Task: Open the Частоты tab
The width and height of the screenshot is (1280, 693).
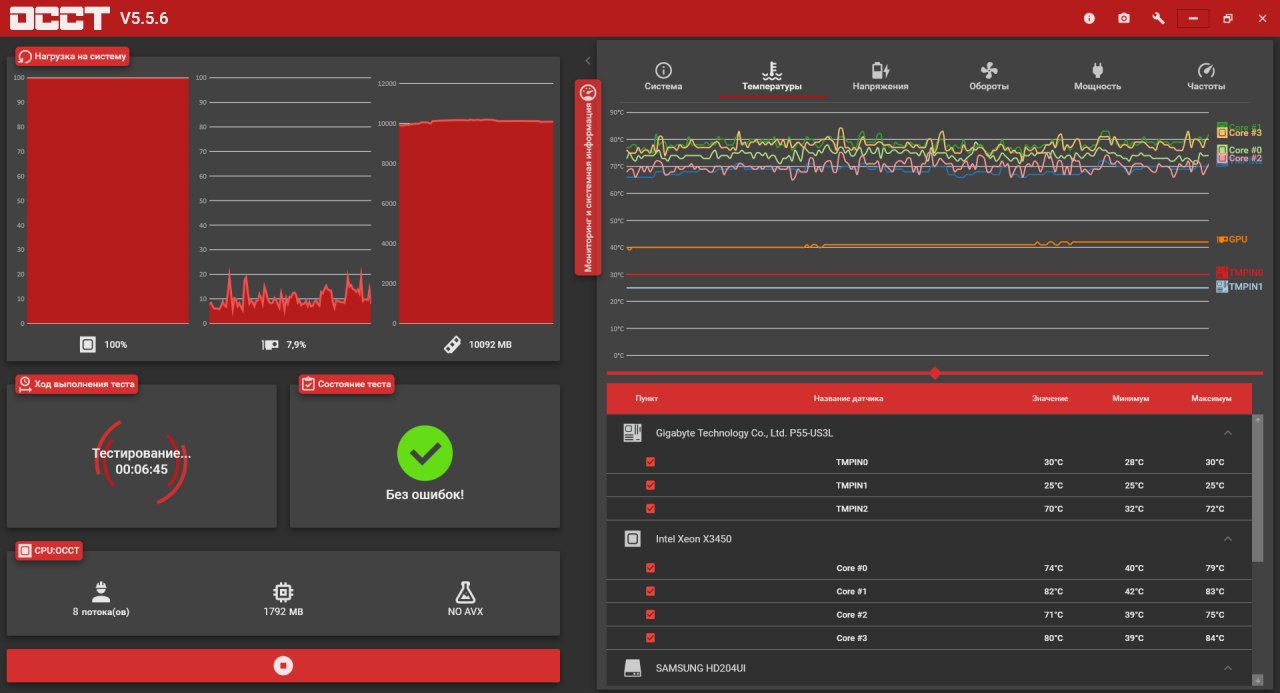Action: 1206,76
